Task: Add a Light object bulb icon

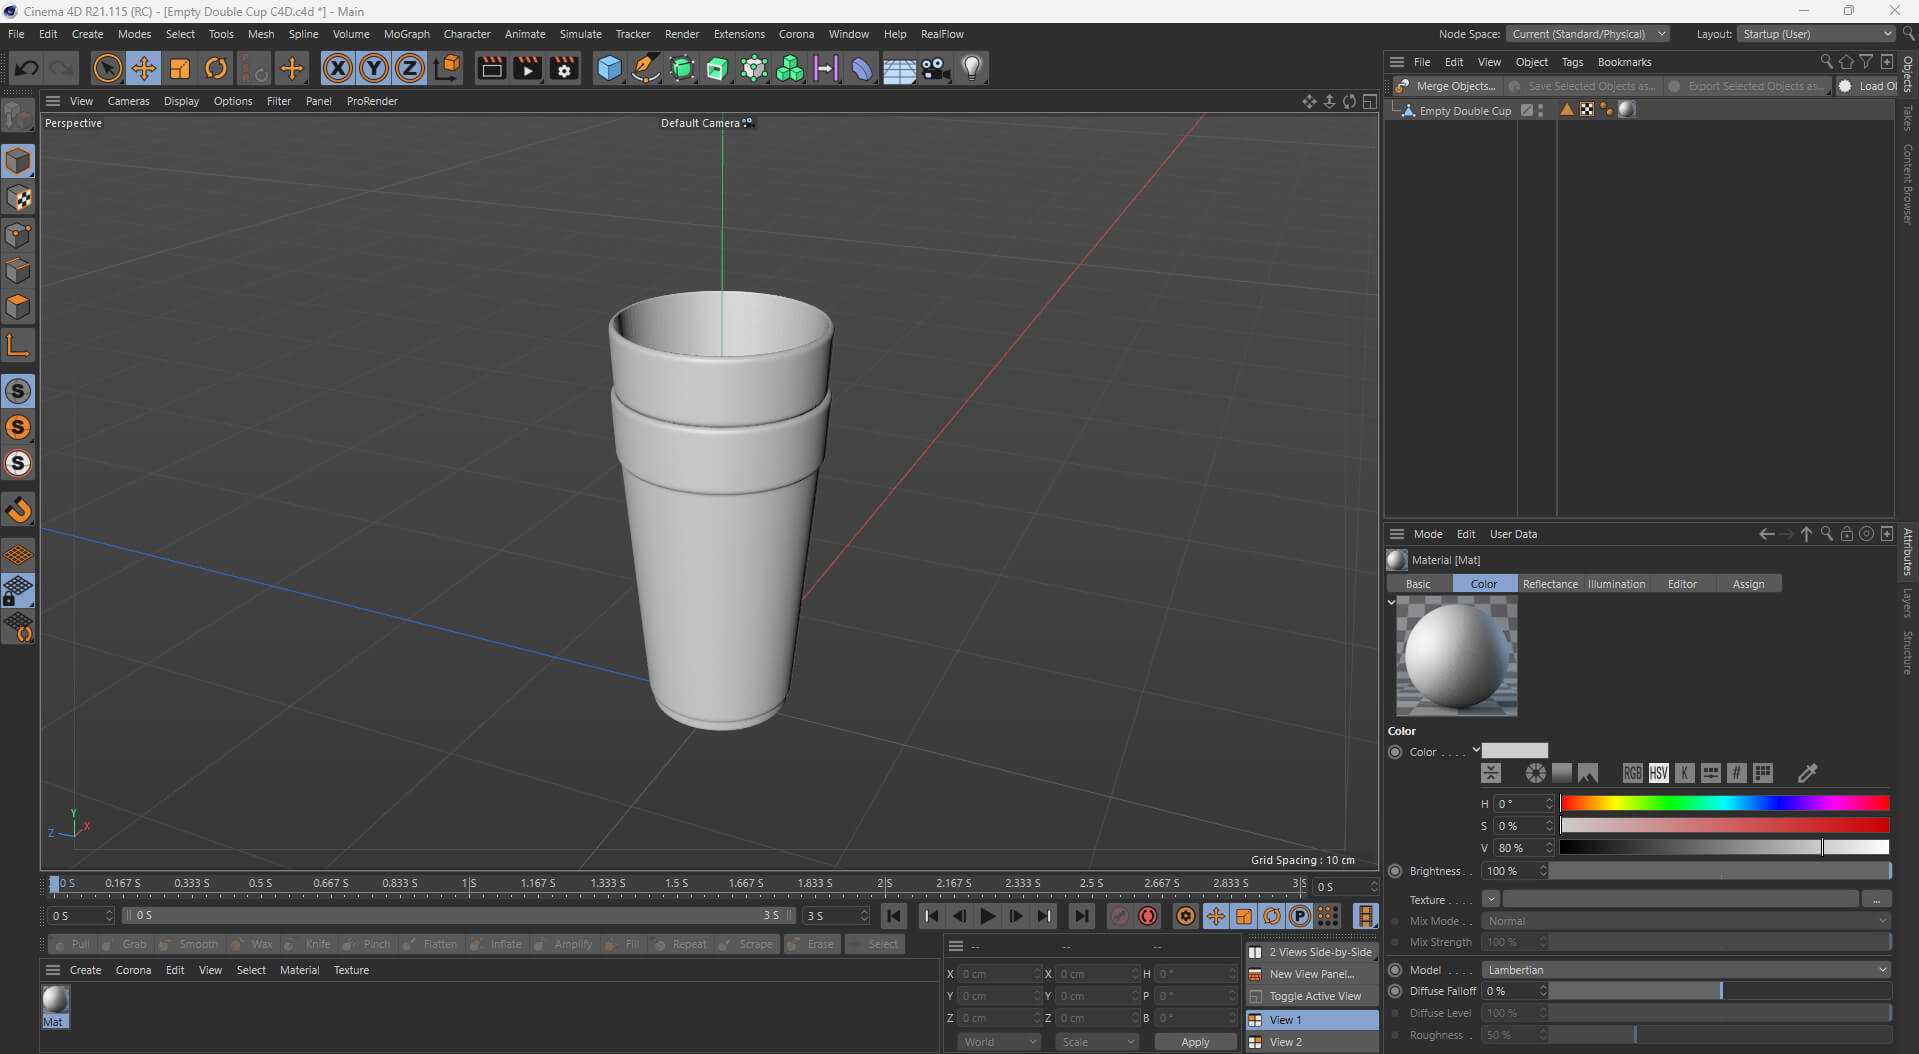Action: (972, 68)
